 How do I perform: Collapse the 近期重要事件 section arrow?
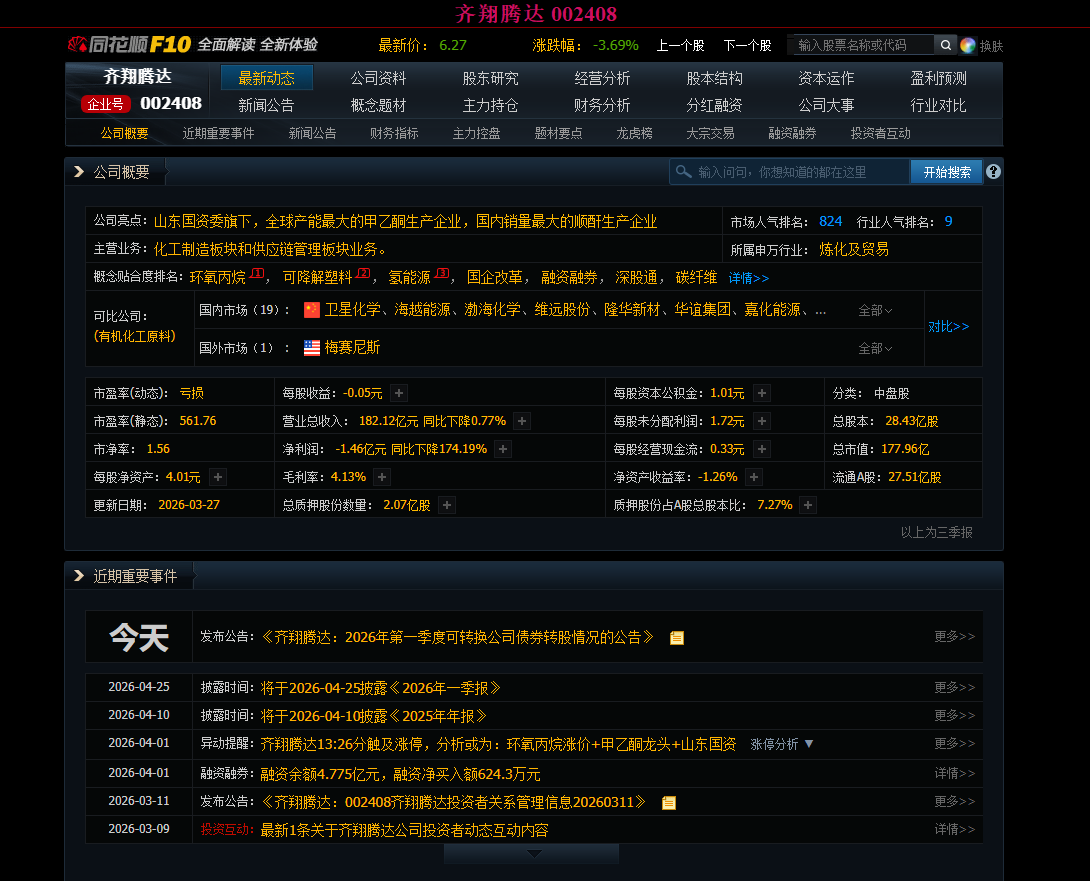point(79,576)
